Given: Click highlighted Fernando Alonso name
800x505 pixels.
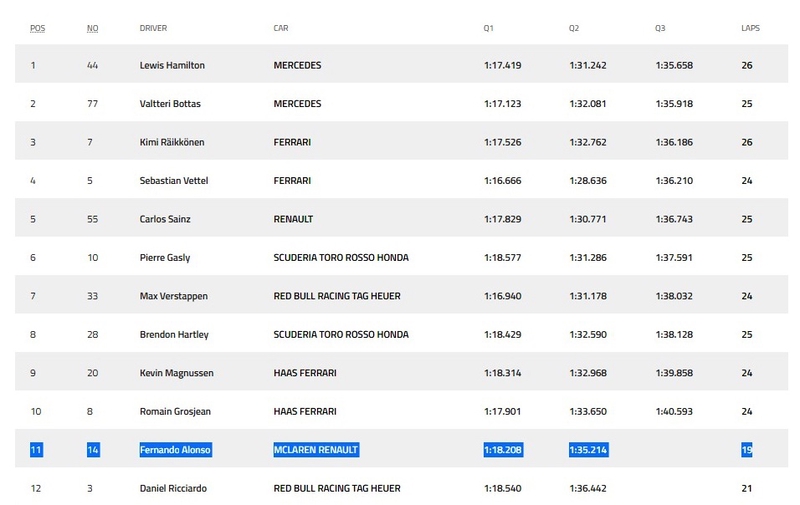Looking at the screenshot, I should point(176,450).
